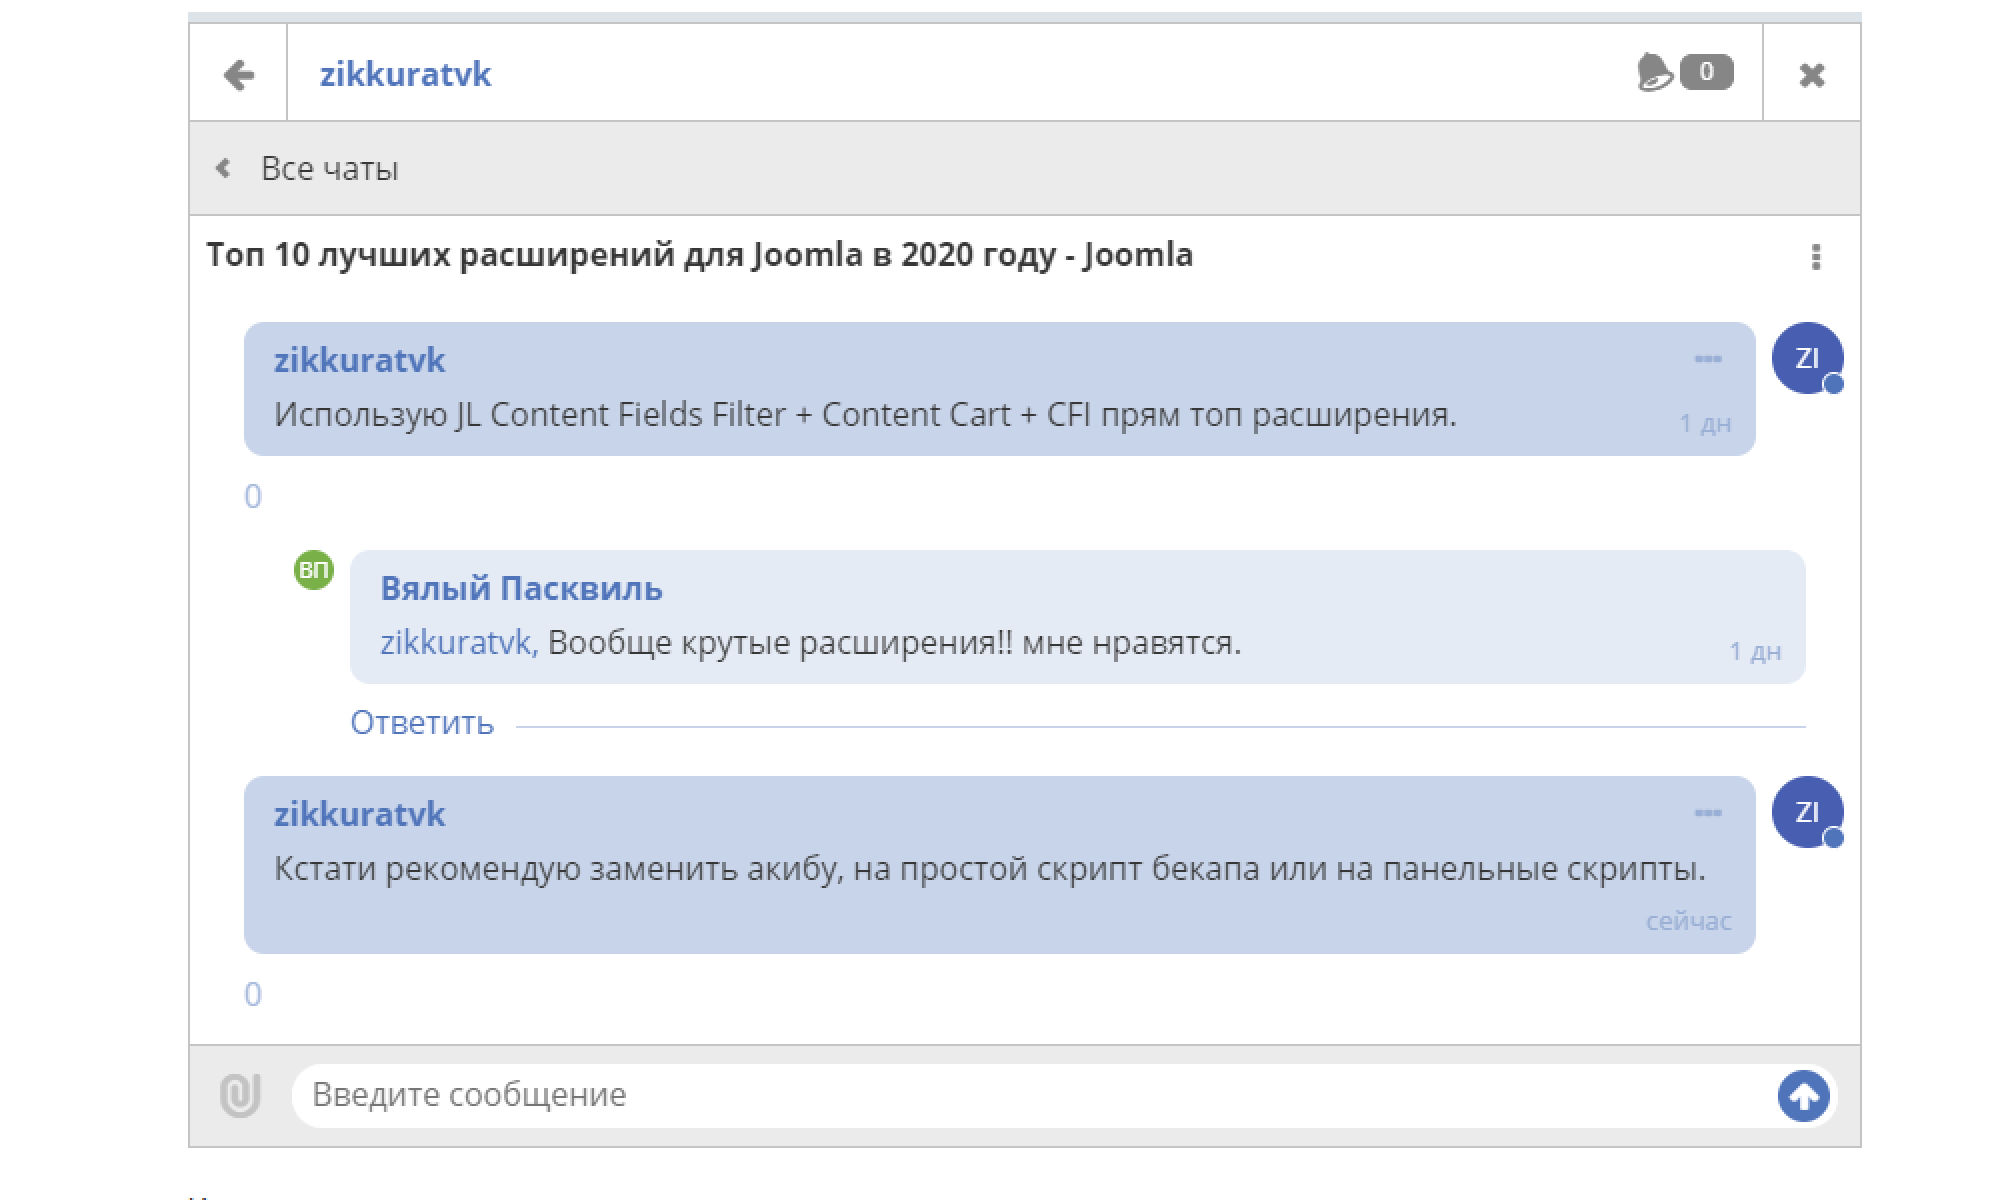Click chat title Топ 10 лучших расширений
This screenshot has height=1200, width=2000.
[x=700, y=255]
